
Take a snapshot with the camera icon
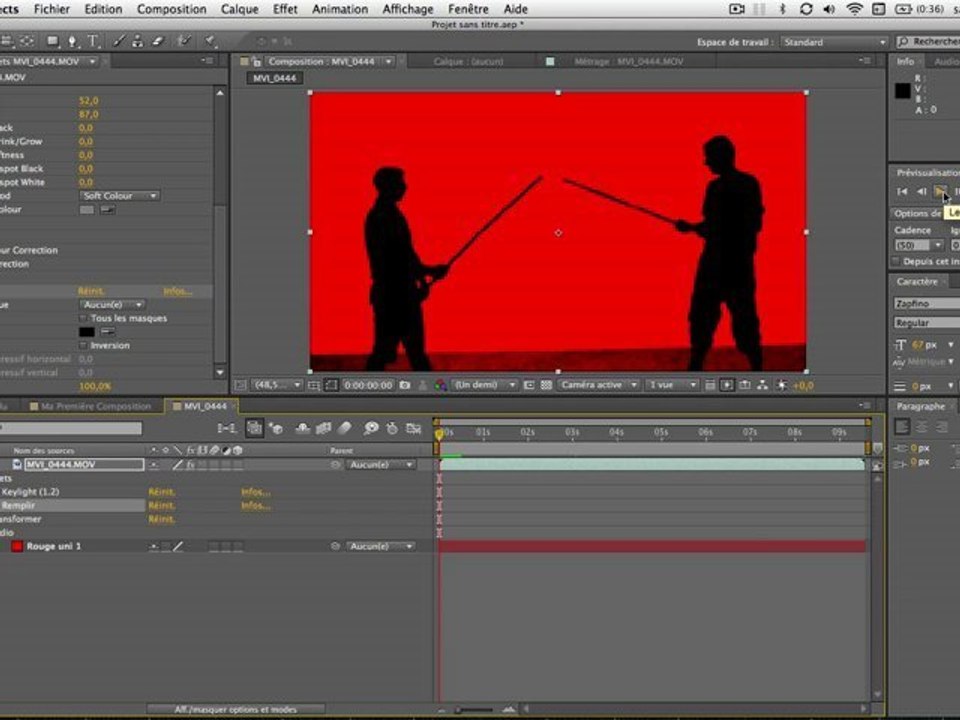(x=405, y=385)
